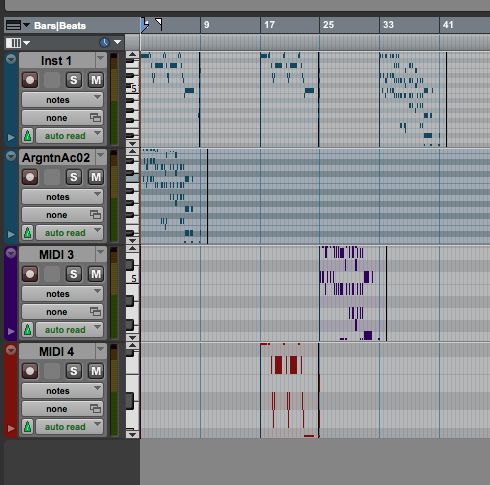Click Inst 1 track freeze/timebase icon
Viewport: 490px width, 485px height.
click(28, 136)
